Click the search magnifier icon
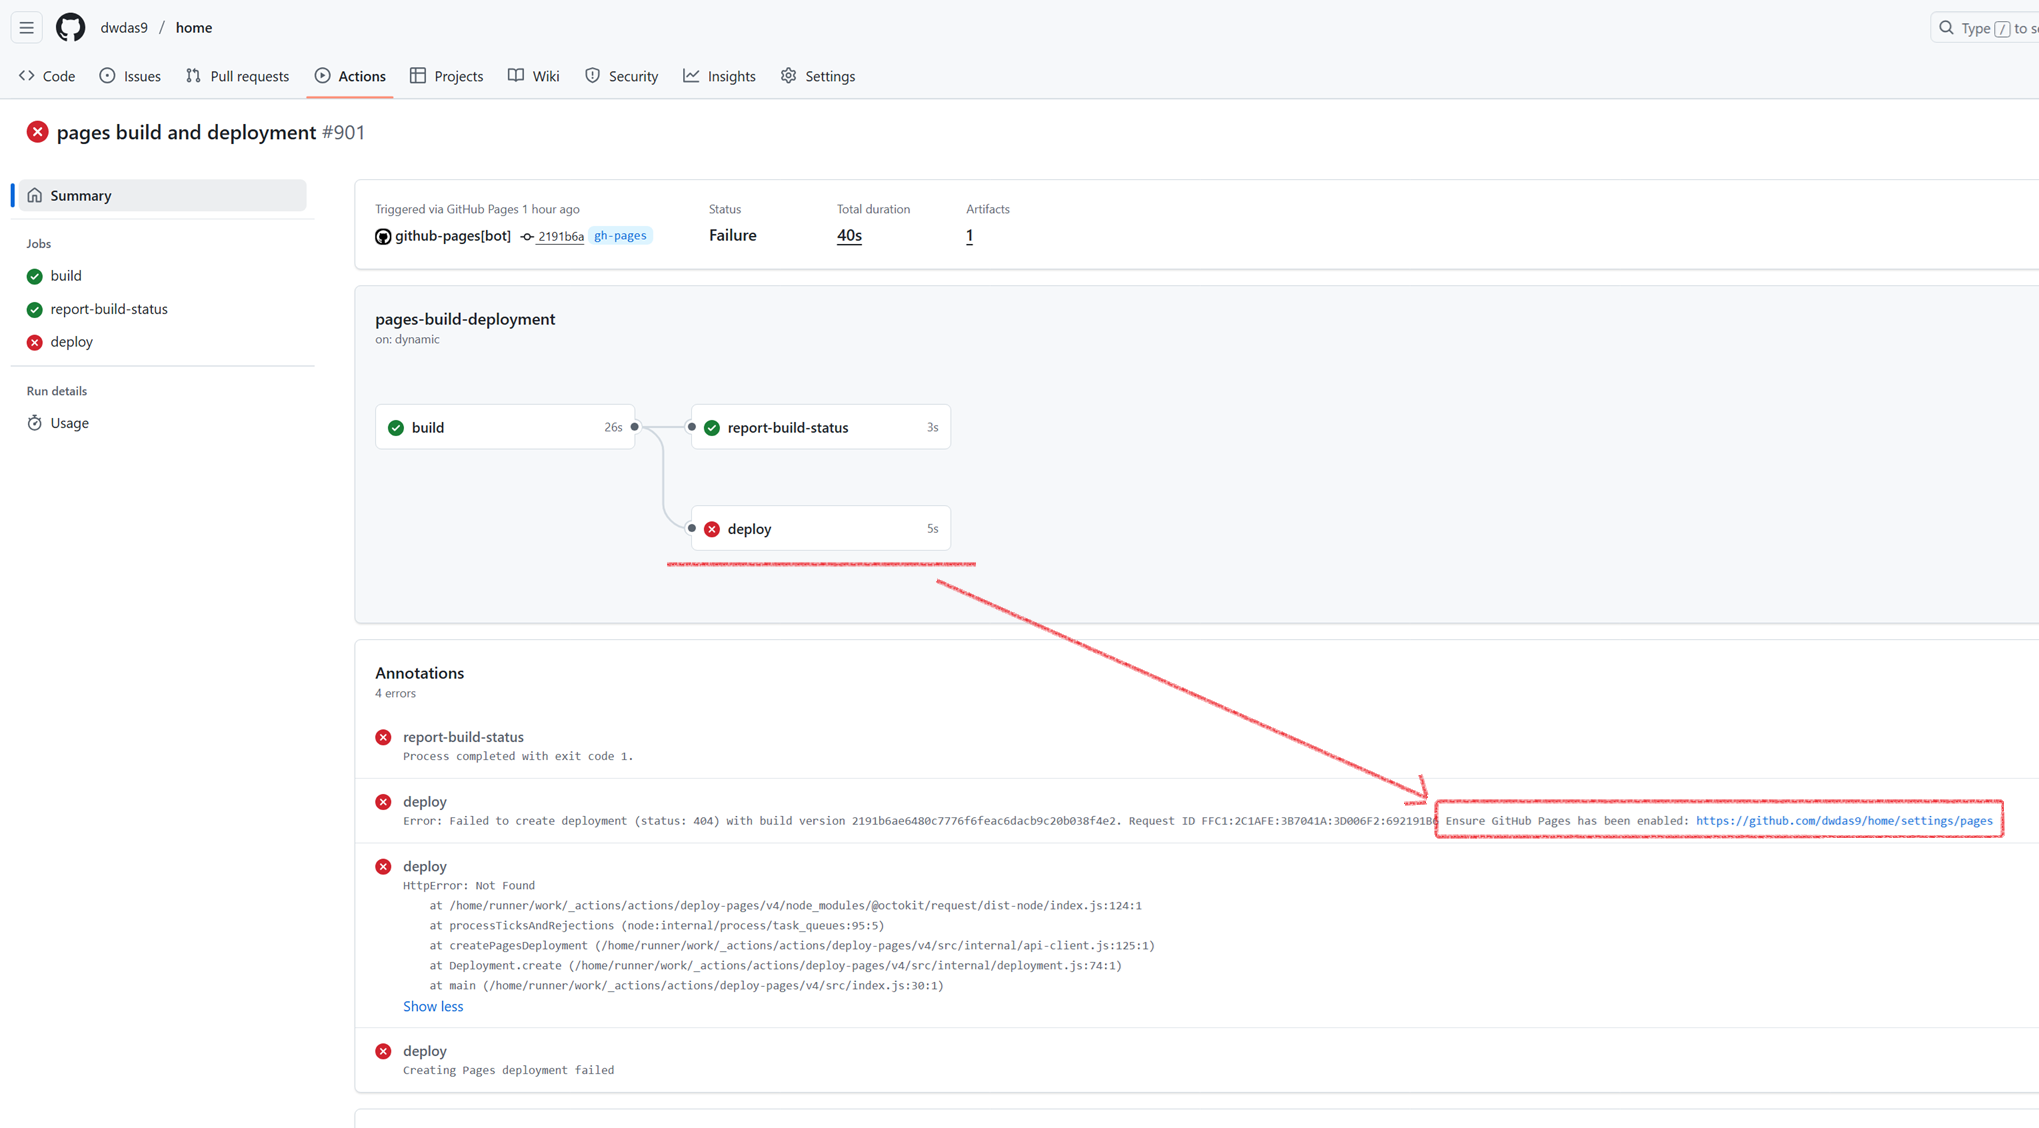This screenshot has height=1128, width=2039. pos(1946,28)
